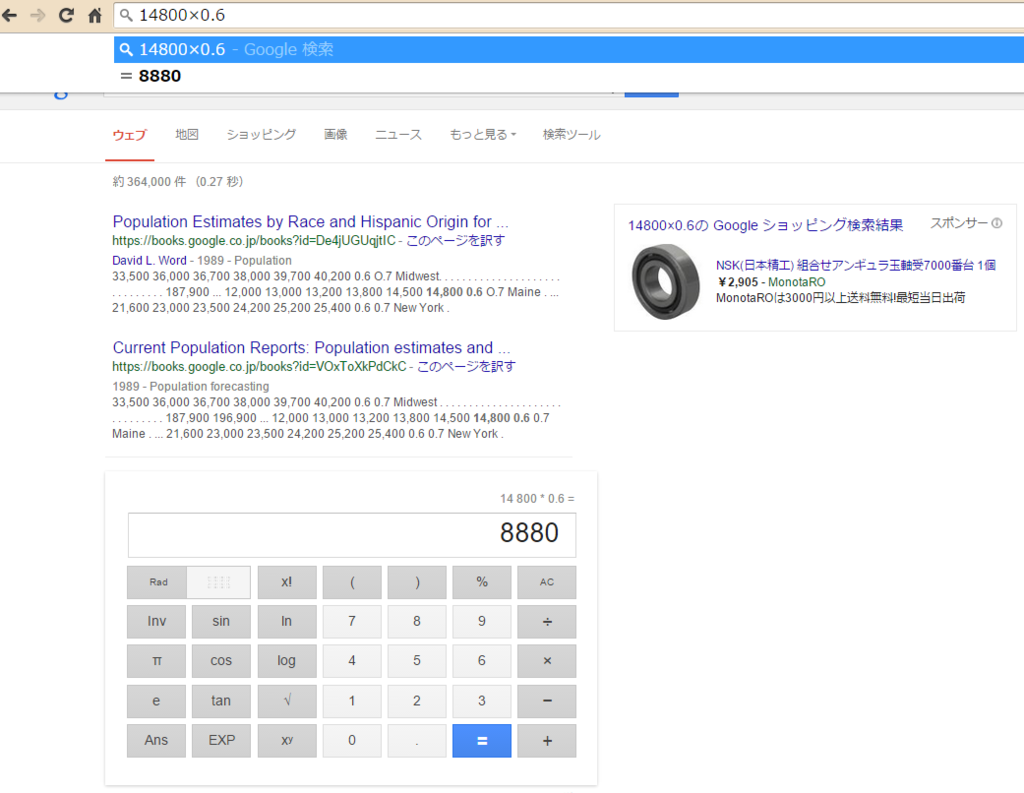Switch to the ウェブ tab
The width and height of the screenshot is (1024, 793).
point(129,135)
